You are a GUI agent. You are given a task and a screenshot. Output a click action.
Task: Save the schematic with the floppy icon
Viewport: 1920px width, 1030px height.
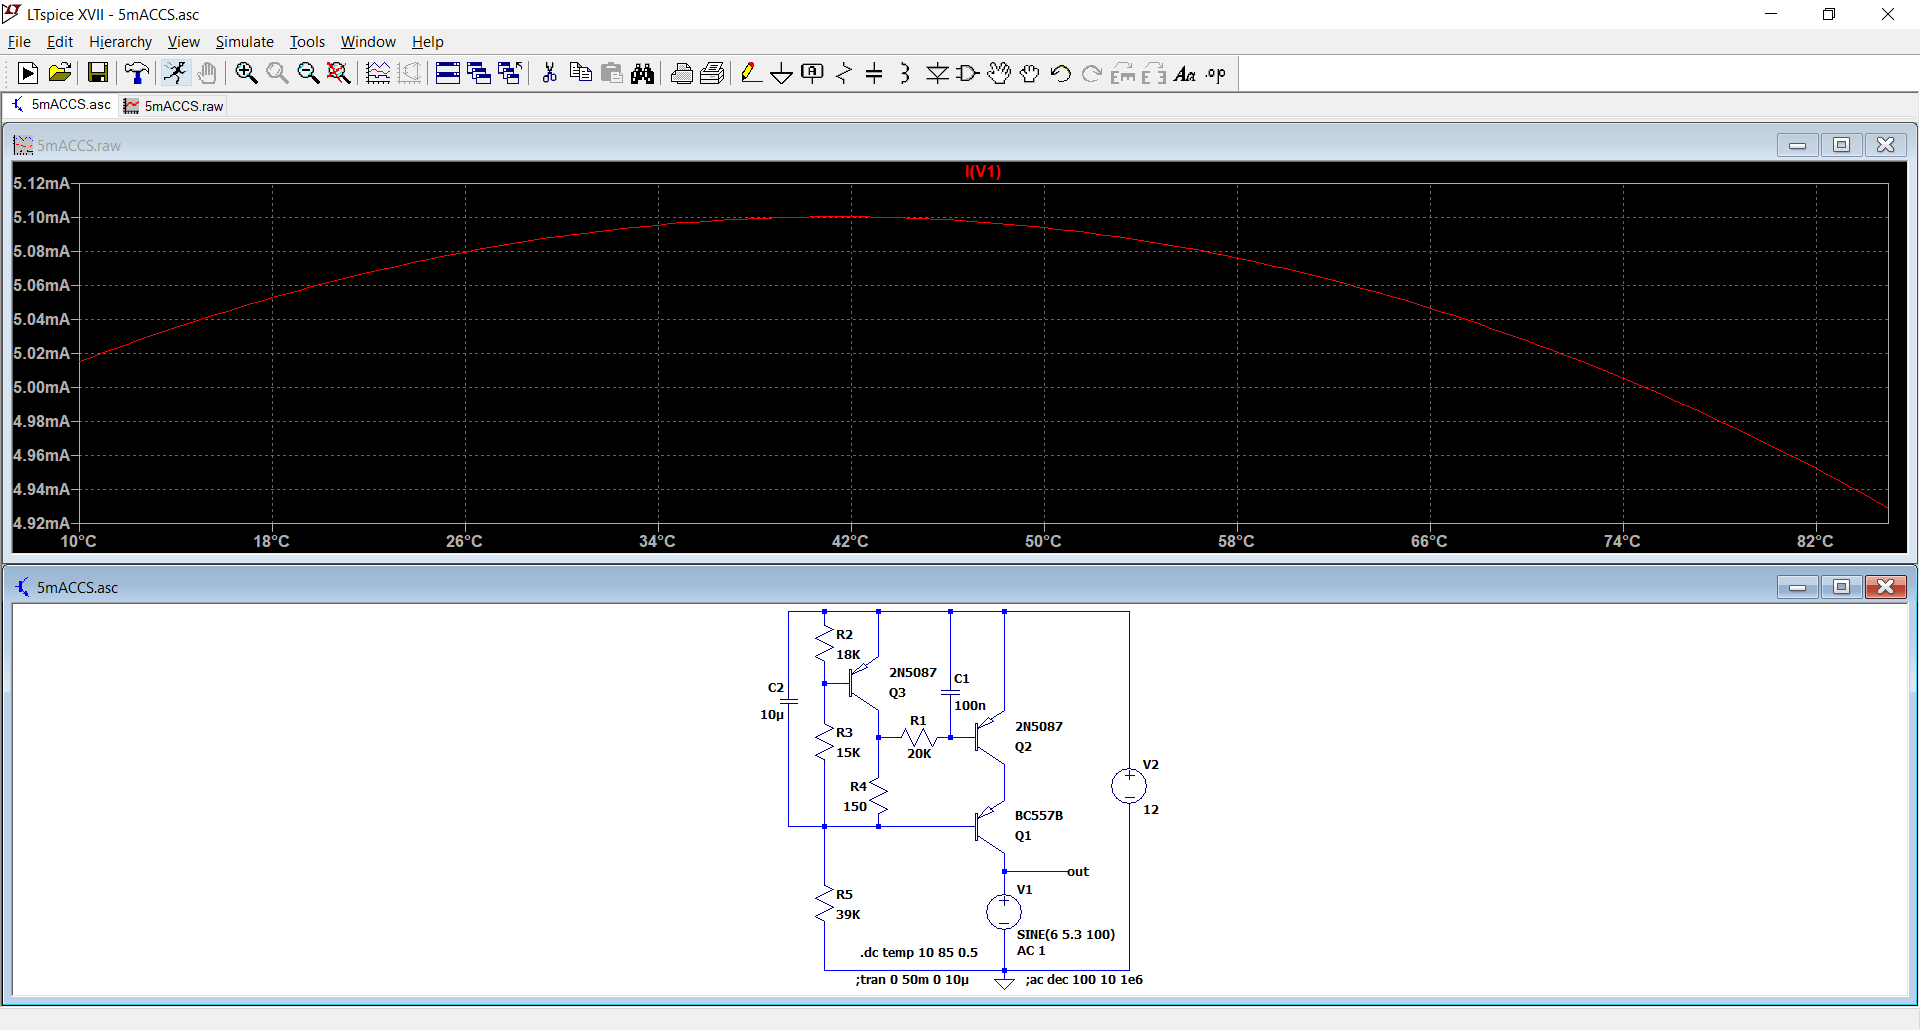click(x=97, y=73)
